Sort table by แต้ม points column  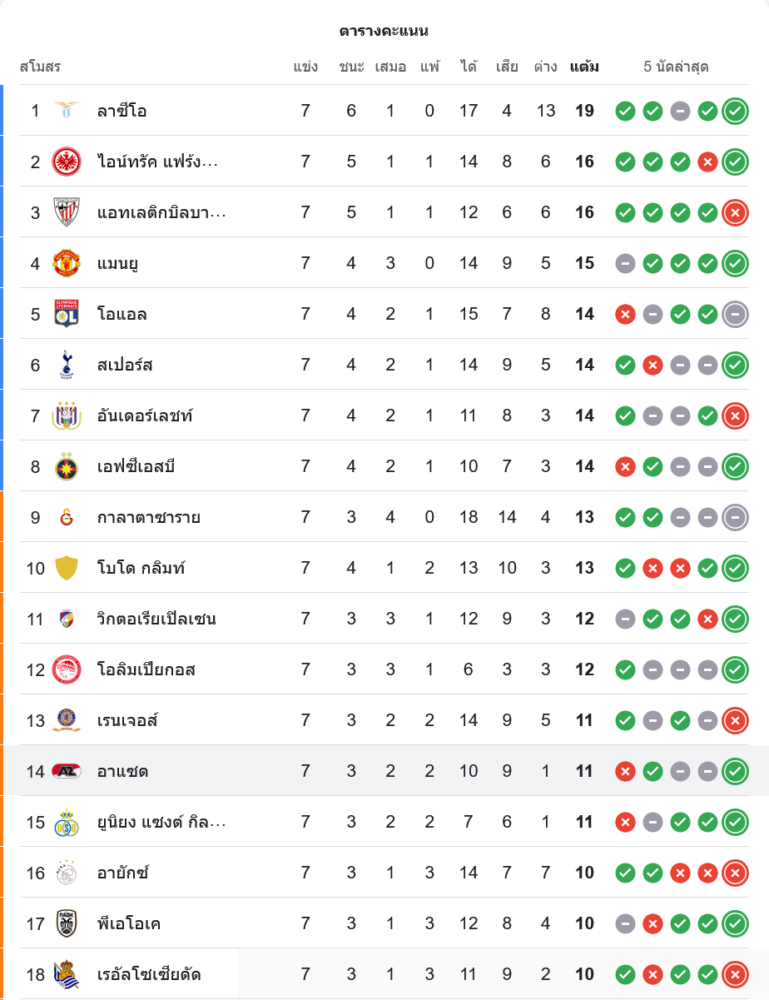pos(584,67)
